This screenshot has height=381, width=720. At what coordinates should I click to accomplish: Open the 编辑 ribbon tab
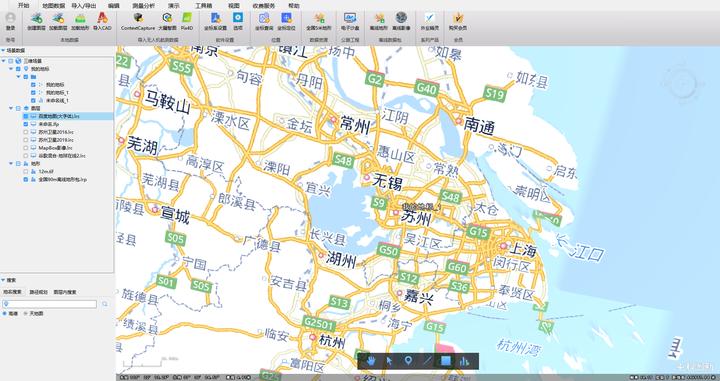113,6
